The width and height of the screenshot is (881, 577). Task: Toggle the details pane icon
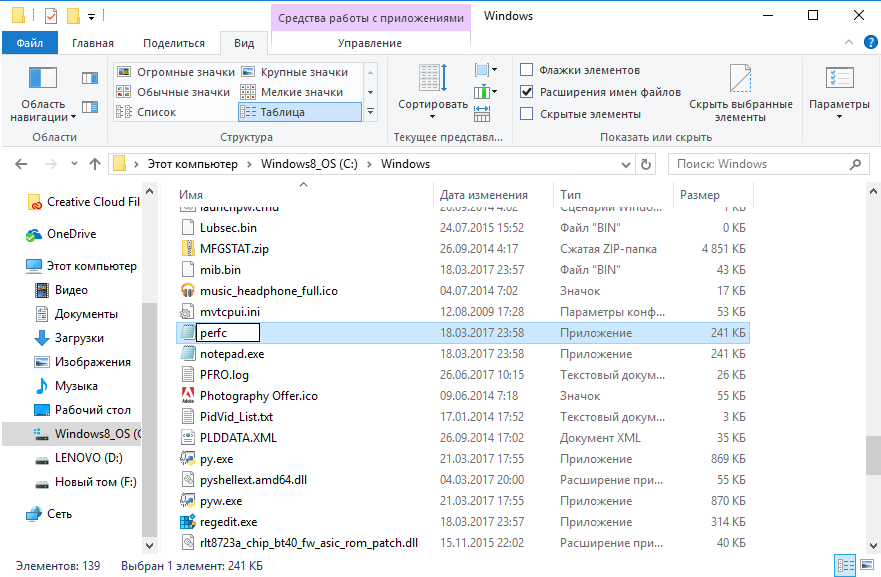point(90,106)
